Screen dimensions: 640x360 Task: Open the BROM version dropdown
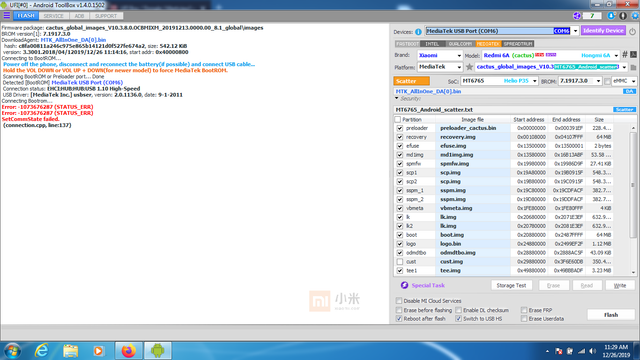point(598,81)
